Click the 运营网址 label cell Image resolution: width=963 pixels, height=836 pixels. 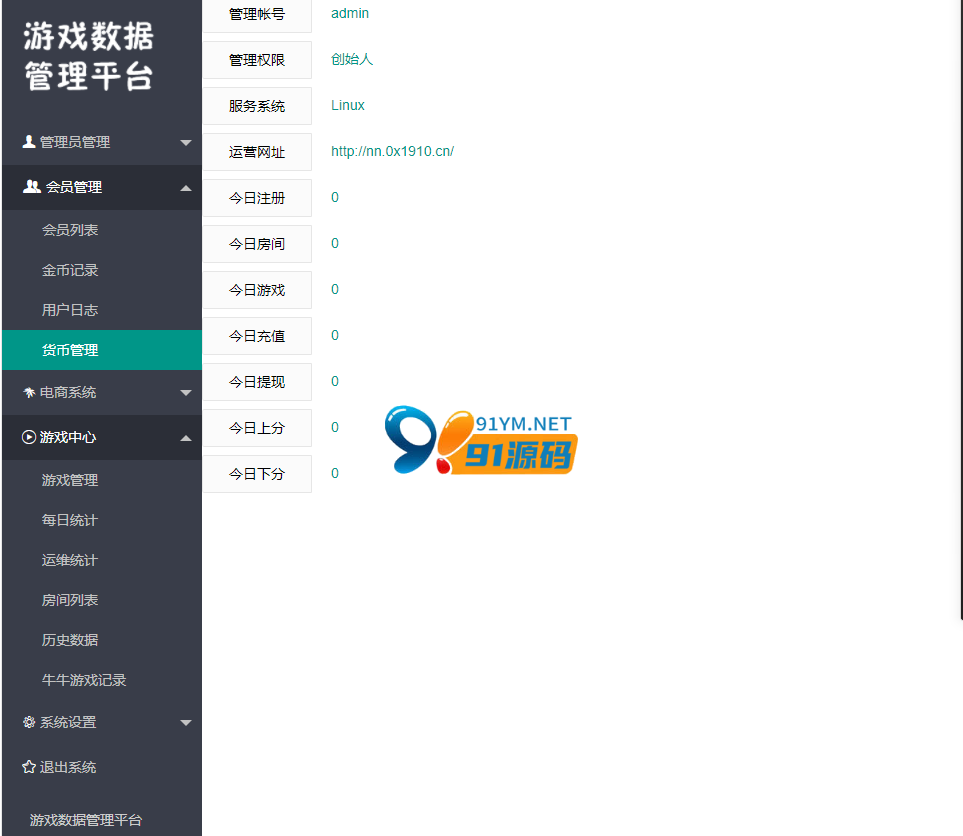click(x=257, y=152)
